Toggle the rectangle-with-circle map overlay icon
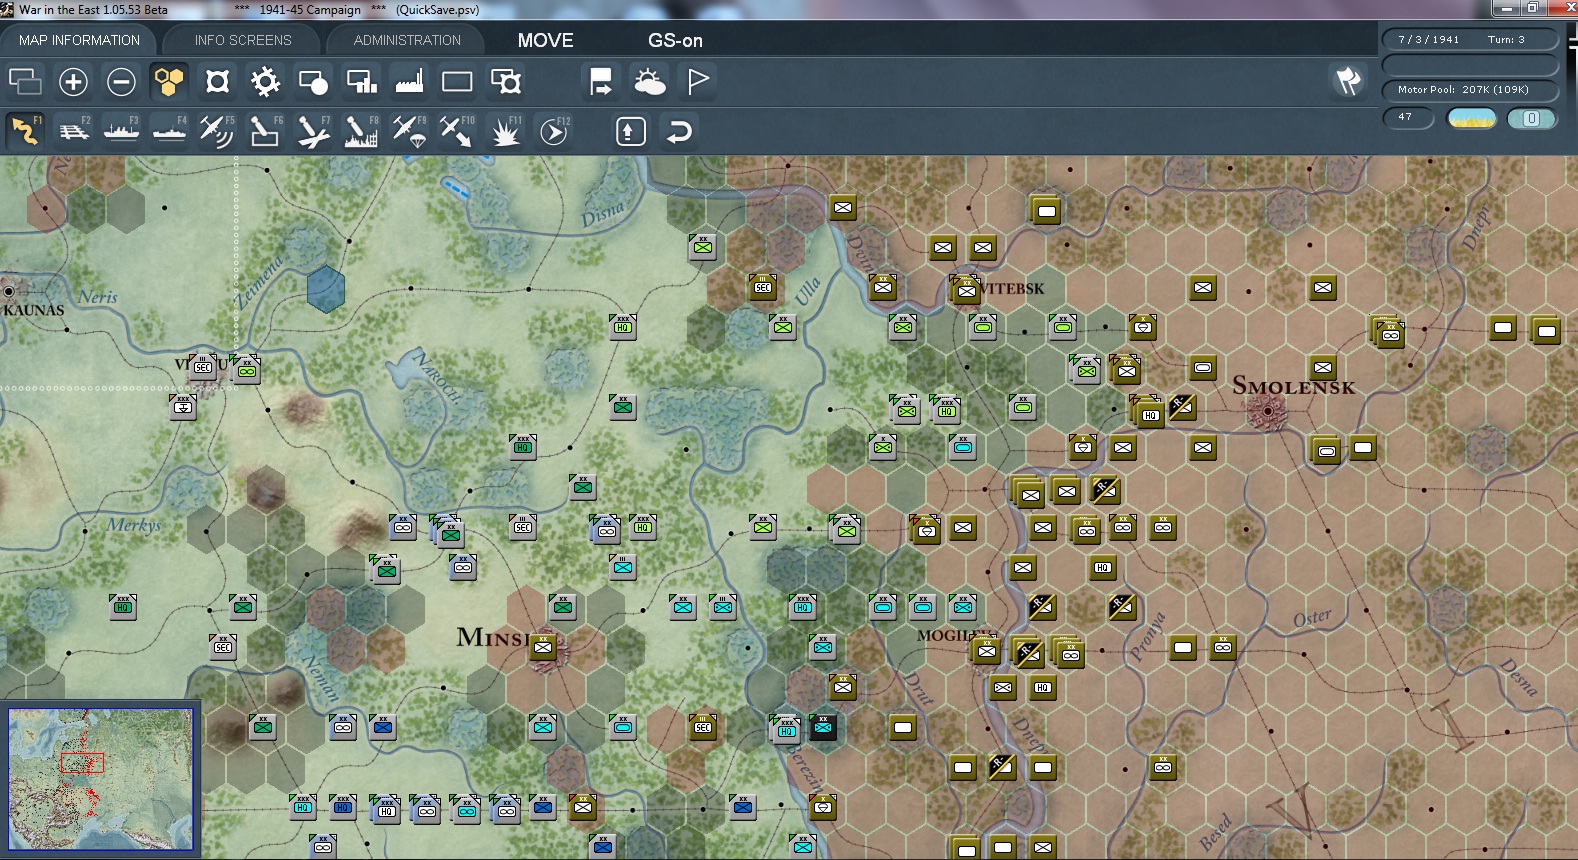 (313, 82)
